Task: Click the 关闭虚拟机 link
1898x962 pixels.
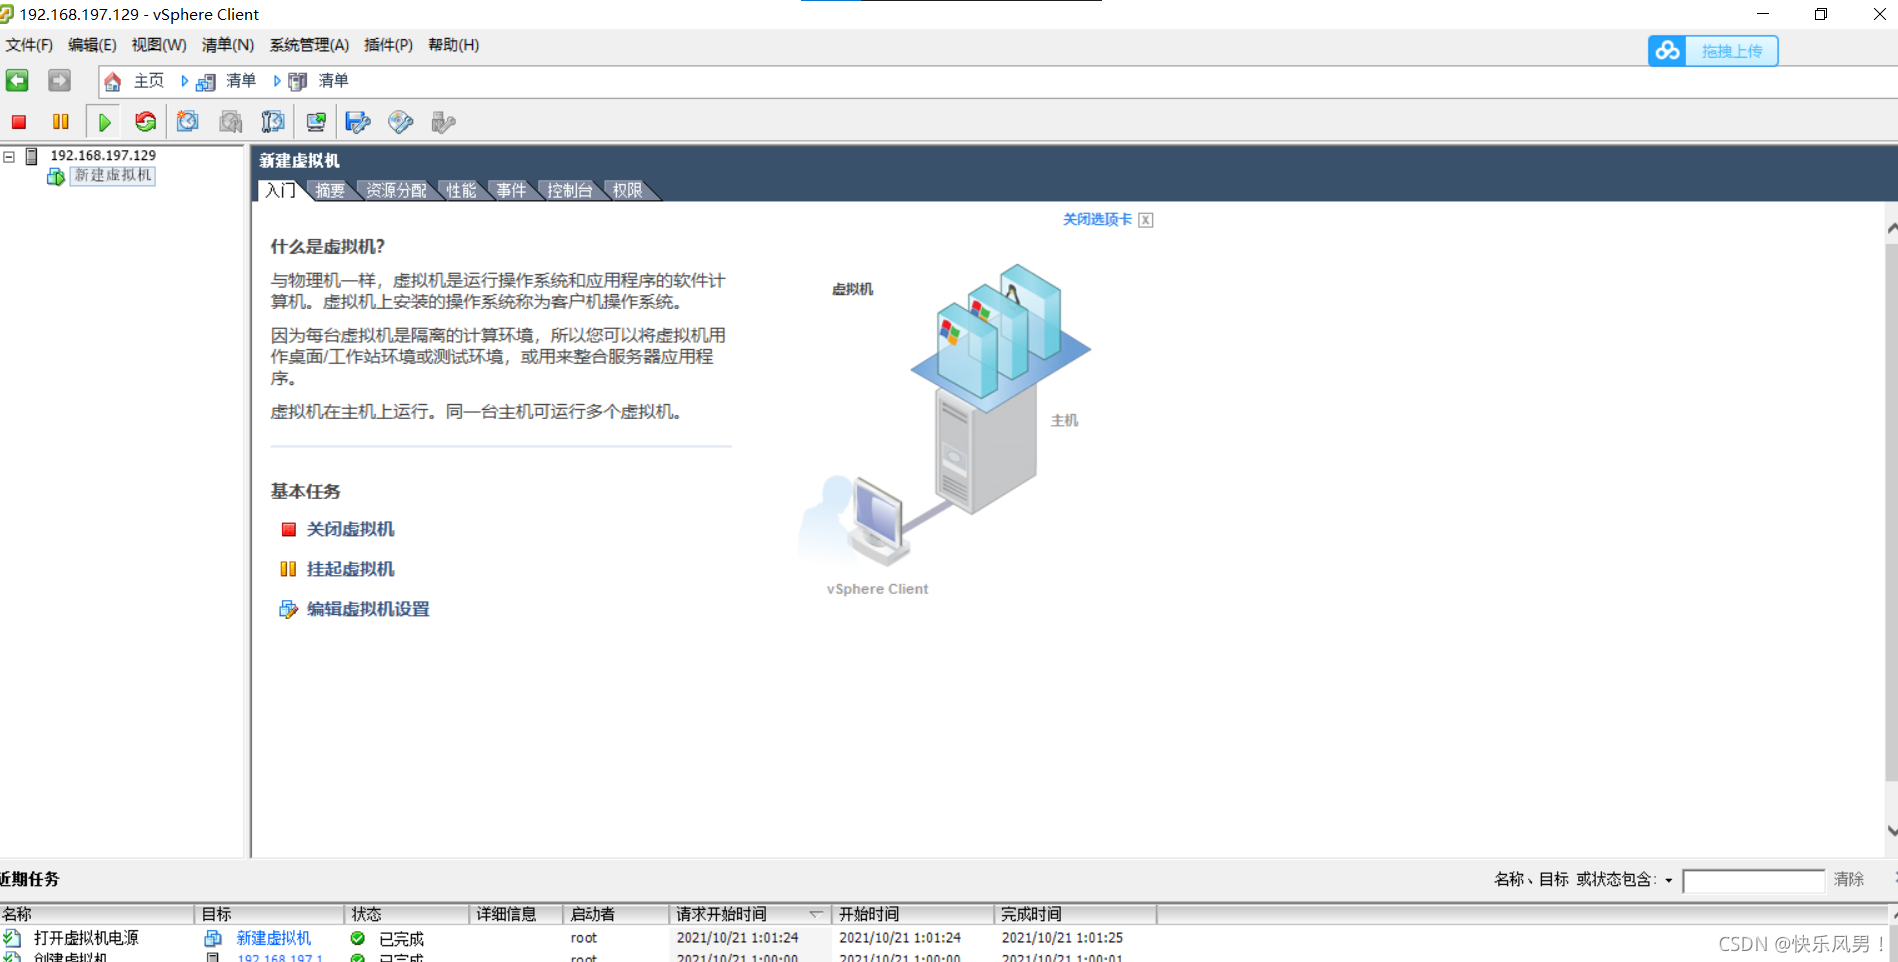Action: point(350,529)
